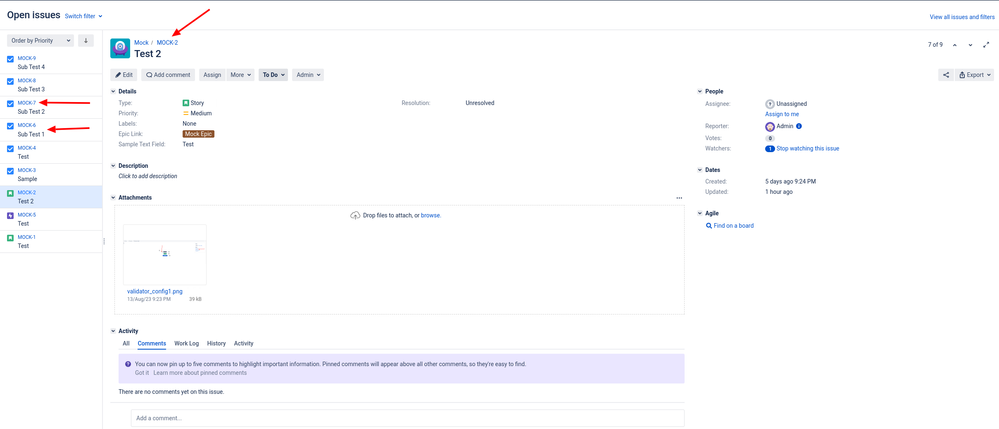Viewport: 999px width, 429px height.
Task: Collapse the Activity section
Action: point(113,331)
